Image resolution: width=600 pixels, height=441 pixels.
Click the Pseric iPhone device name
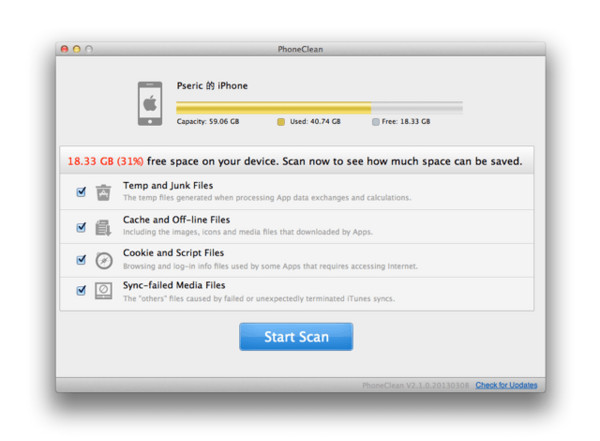(x=212, y=86)
